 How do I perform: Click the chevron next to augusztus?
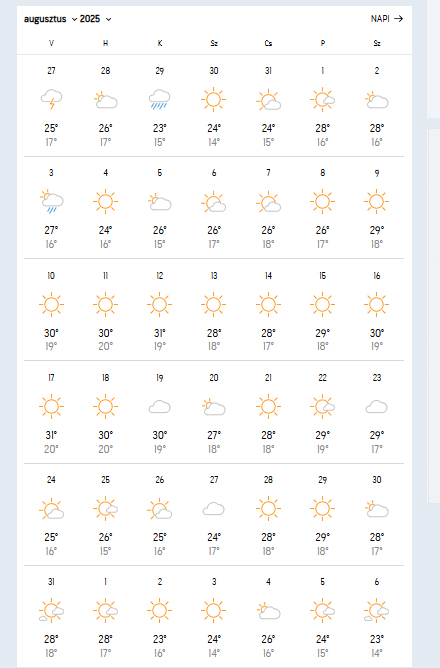[75, 20]
